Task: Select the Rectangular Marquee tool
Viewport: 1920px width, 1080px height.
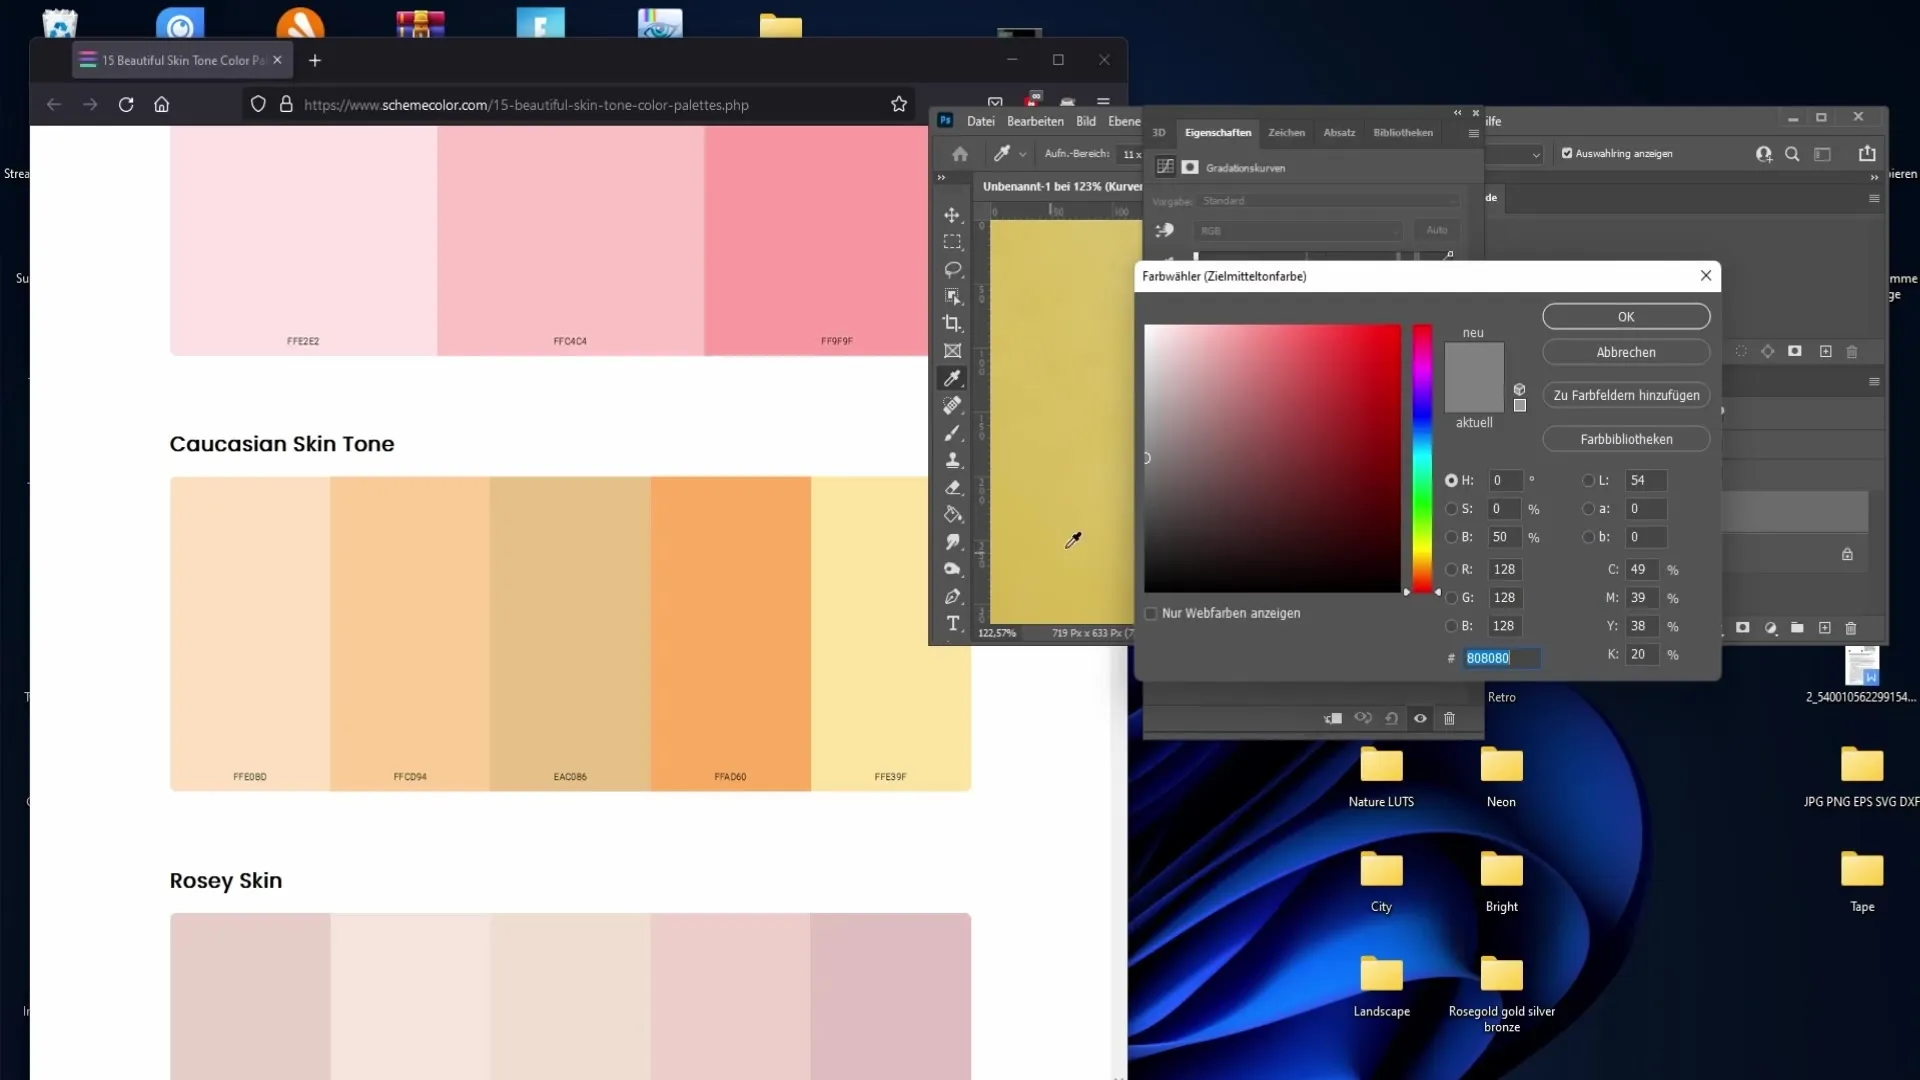Action: point(952,242)
